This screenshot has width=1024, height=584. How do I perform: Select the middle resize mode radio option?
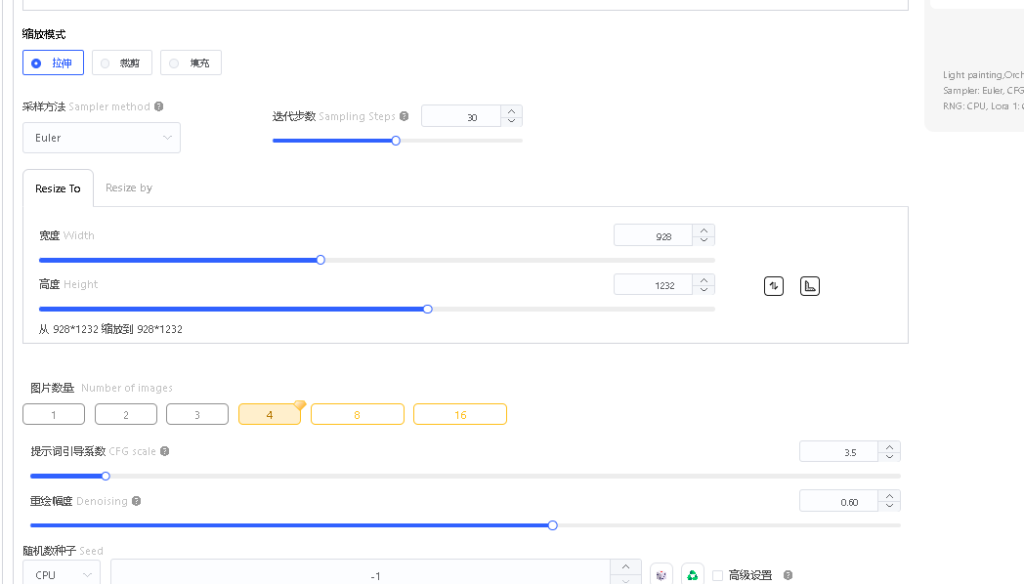(x=122, y=63)
